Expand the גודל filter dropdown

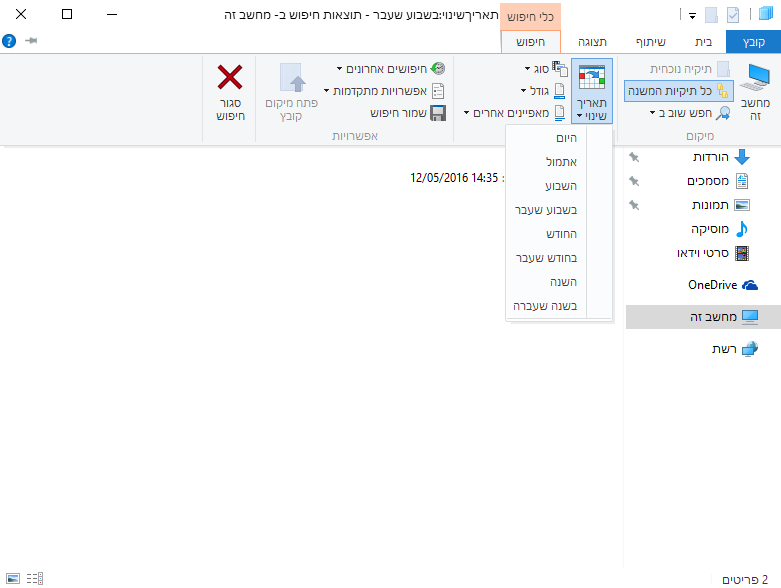coord(543,91)
